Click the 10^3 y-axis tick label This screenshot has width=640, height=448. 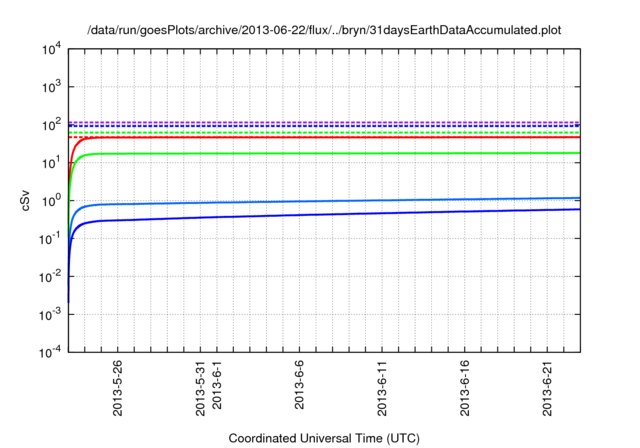[x=51, y=87]
